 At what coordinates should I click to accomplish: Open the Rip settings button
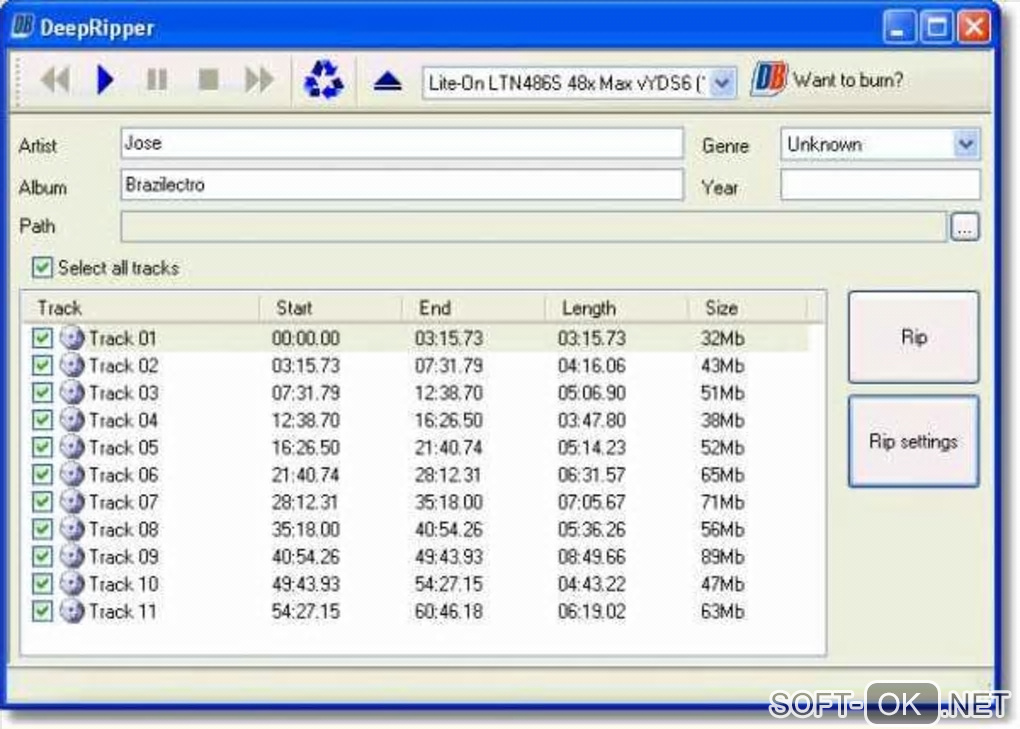913,442
